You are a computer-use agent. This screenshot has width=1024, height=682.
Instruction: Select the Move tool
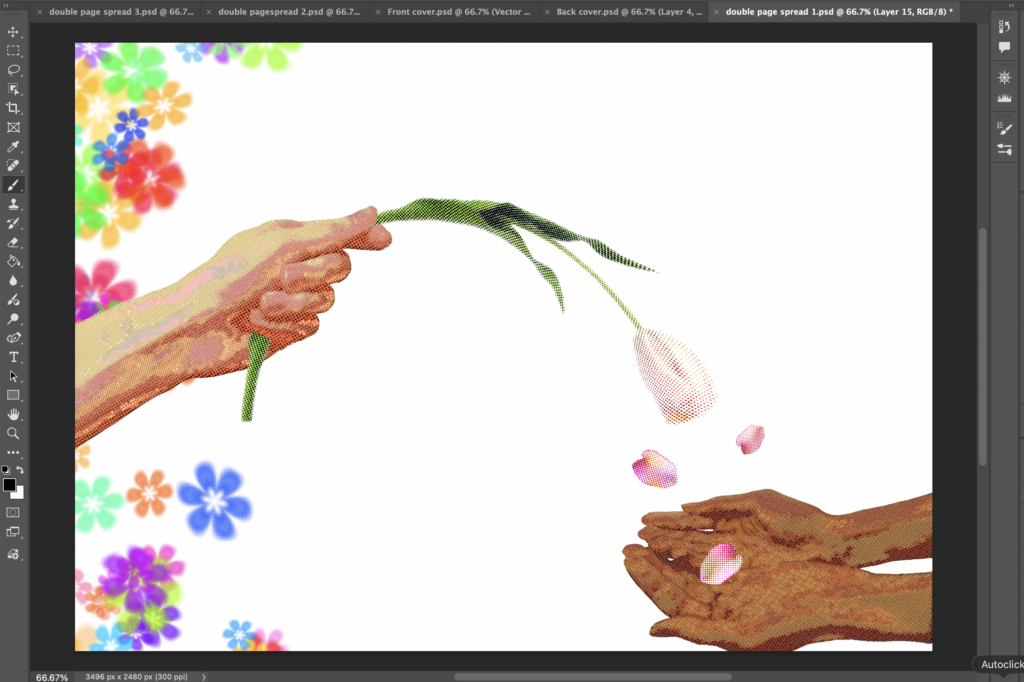pyautogui.click(x=14, y=32)
